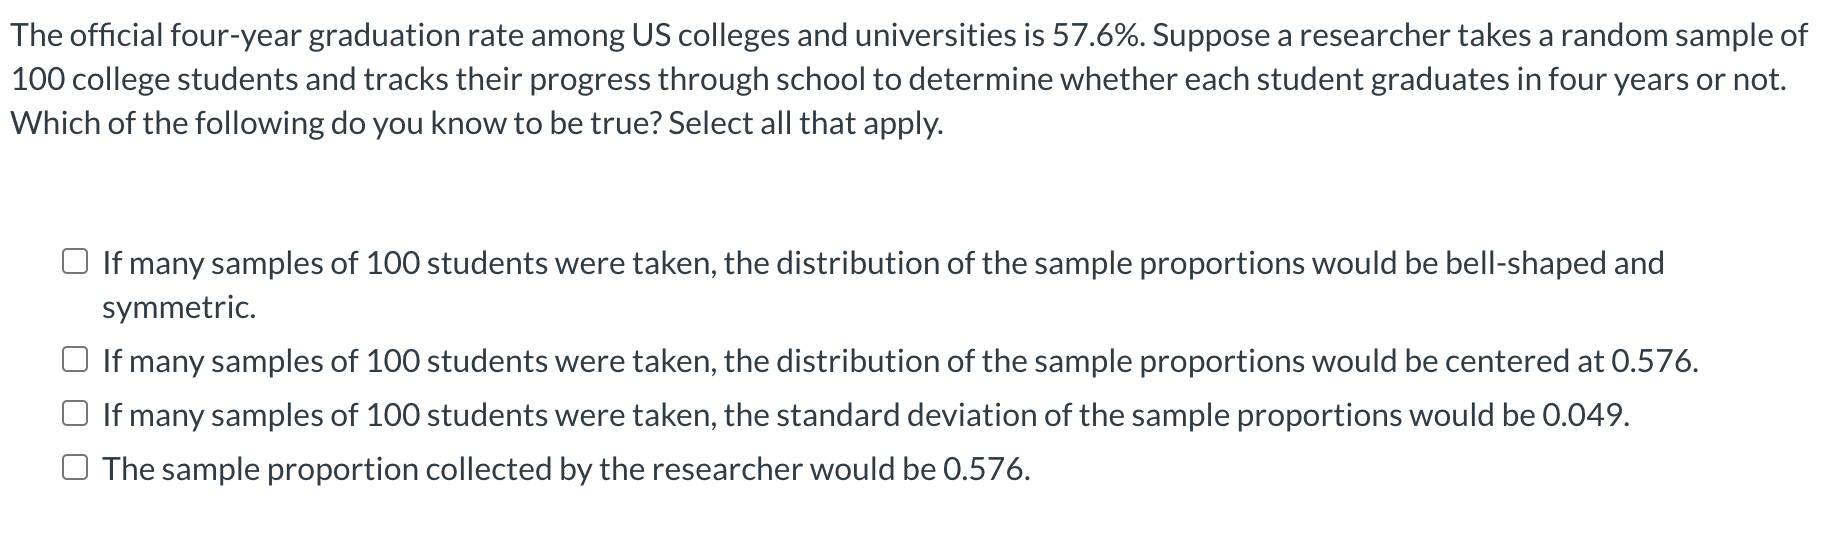The height and width of the screenshot is (536, 1824).
Task: Click "The sample proportion collected" answer text
Action: click(566, 469)
